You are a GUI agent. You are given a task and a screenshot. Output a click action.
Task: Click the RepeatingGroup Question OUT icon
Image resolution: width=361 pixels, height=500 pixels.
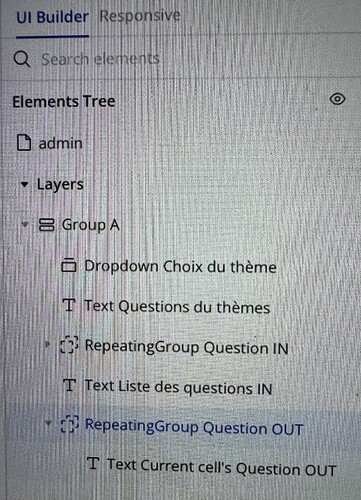tap(70, 424)
